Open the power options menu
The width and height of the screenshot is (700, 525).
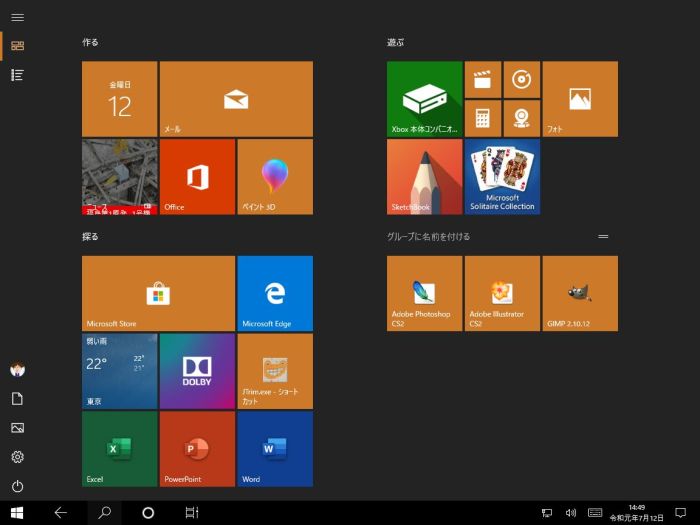coord(17,486)
